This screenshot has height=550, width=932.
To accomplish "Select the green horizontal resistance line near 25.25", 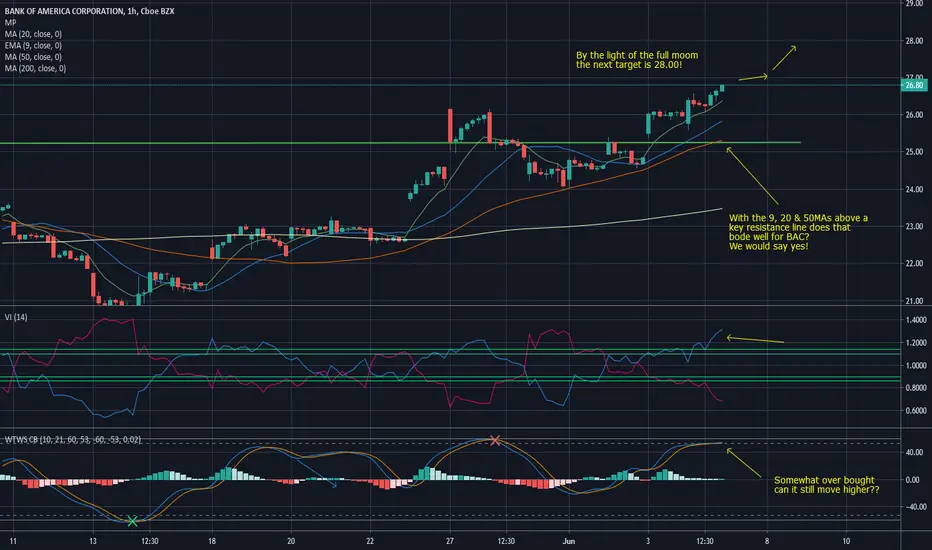I will click(400, 143).
